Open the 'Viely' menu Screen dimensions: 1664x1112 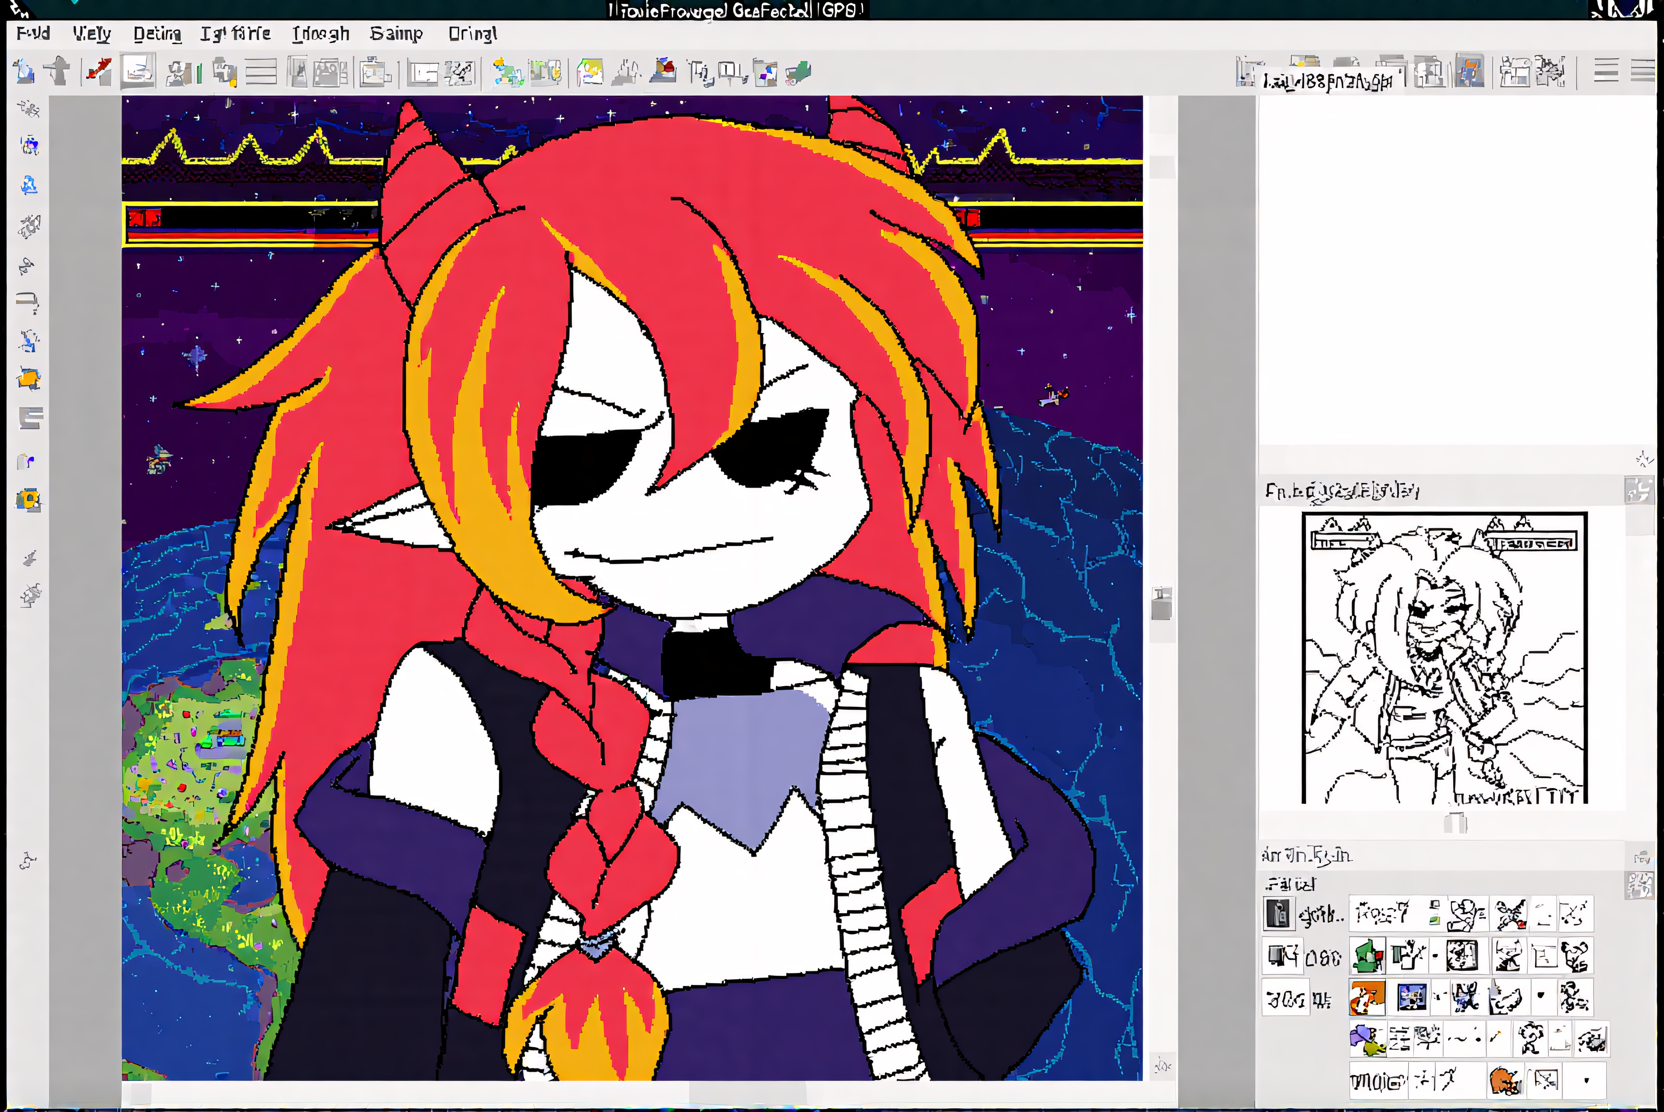91,33
